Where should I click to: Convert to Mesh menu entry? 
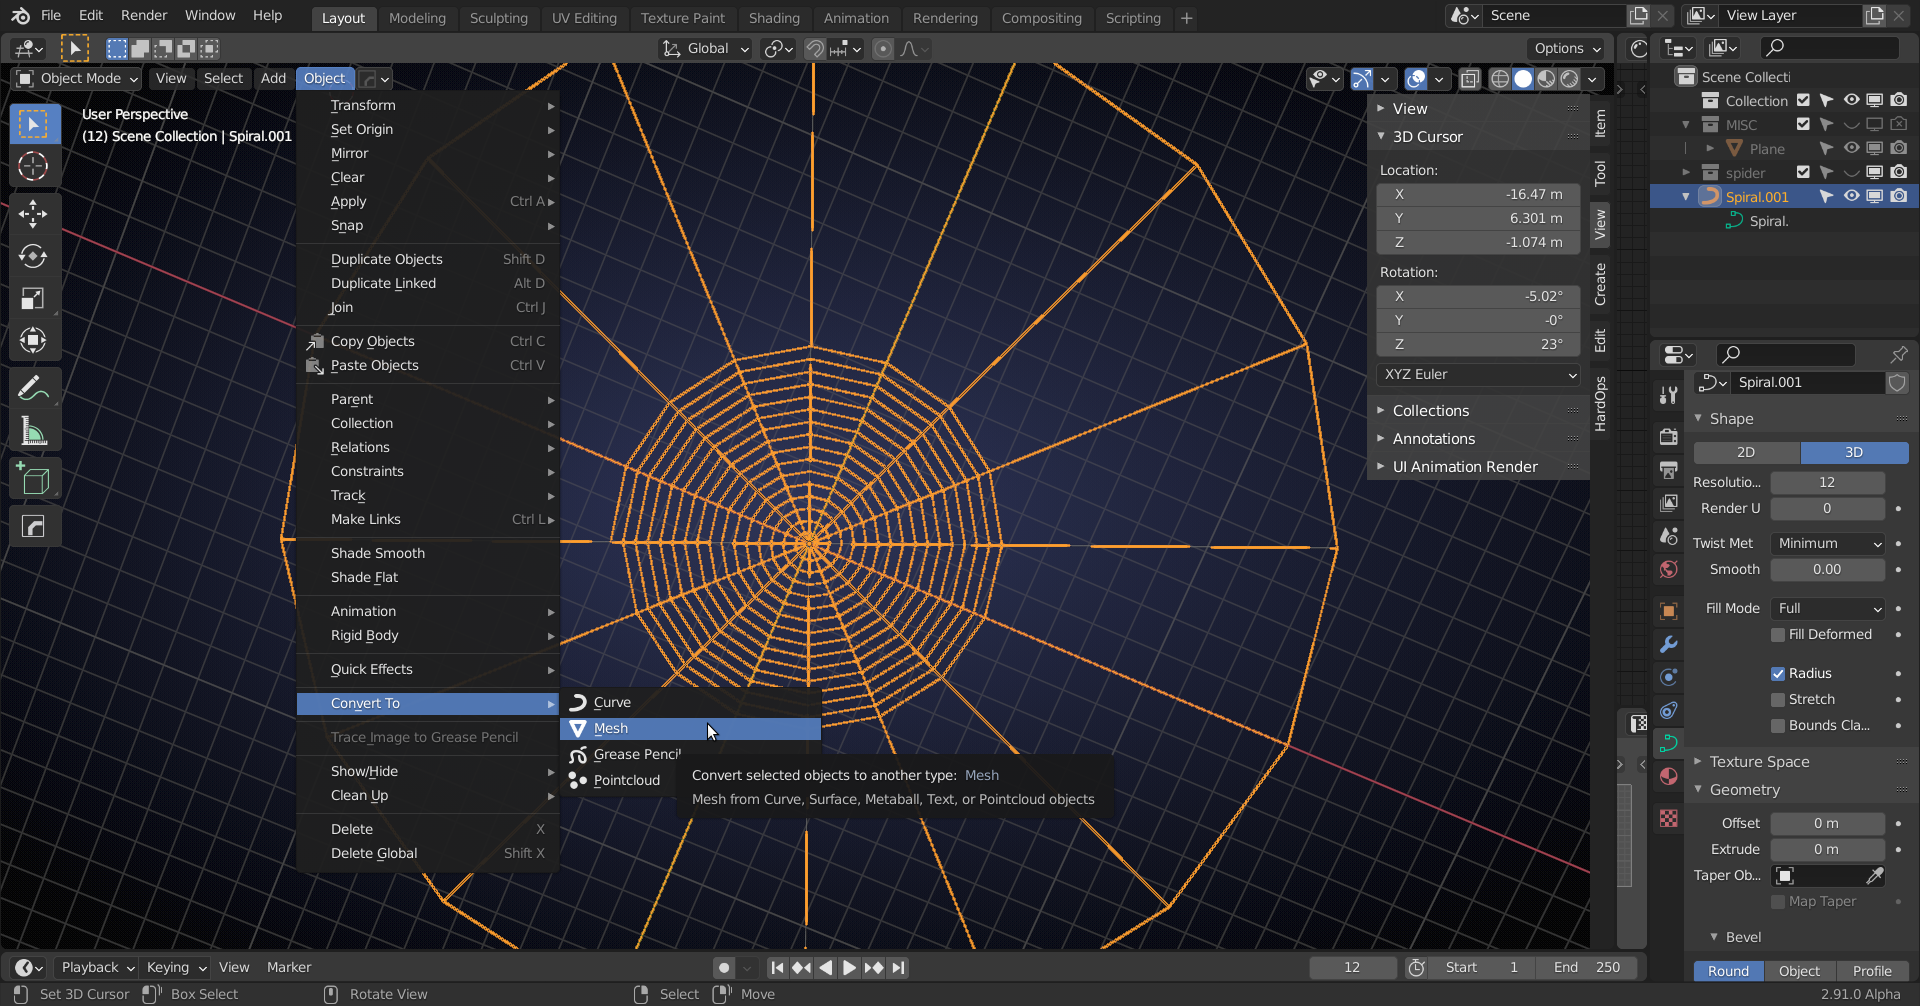coord(691,728)
